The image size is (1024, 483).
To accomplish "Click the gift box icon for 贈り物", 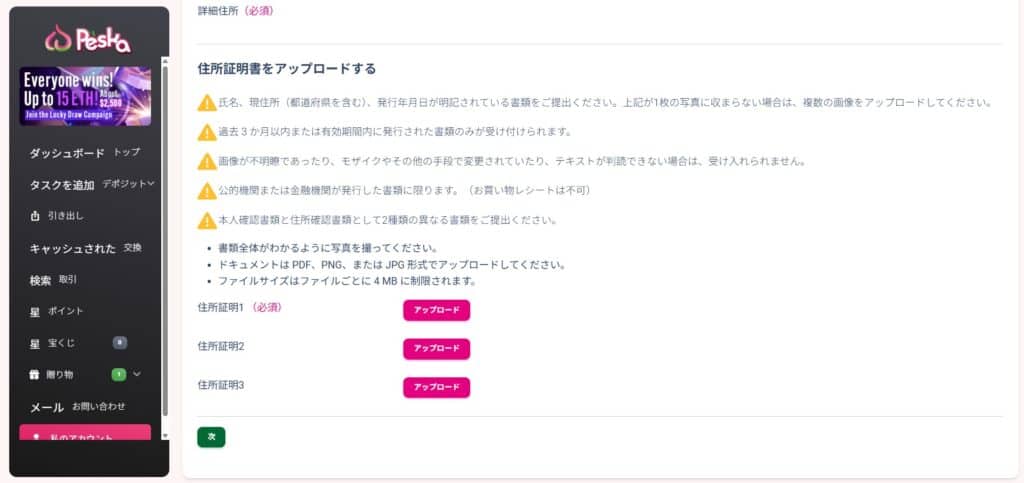I will [x=35, y=375].
